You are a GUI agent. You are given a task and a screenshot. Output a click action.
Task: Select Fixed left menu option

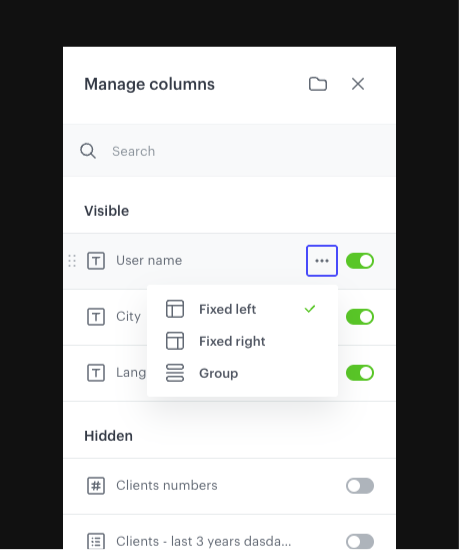click(242, 309)
